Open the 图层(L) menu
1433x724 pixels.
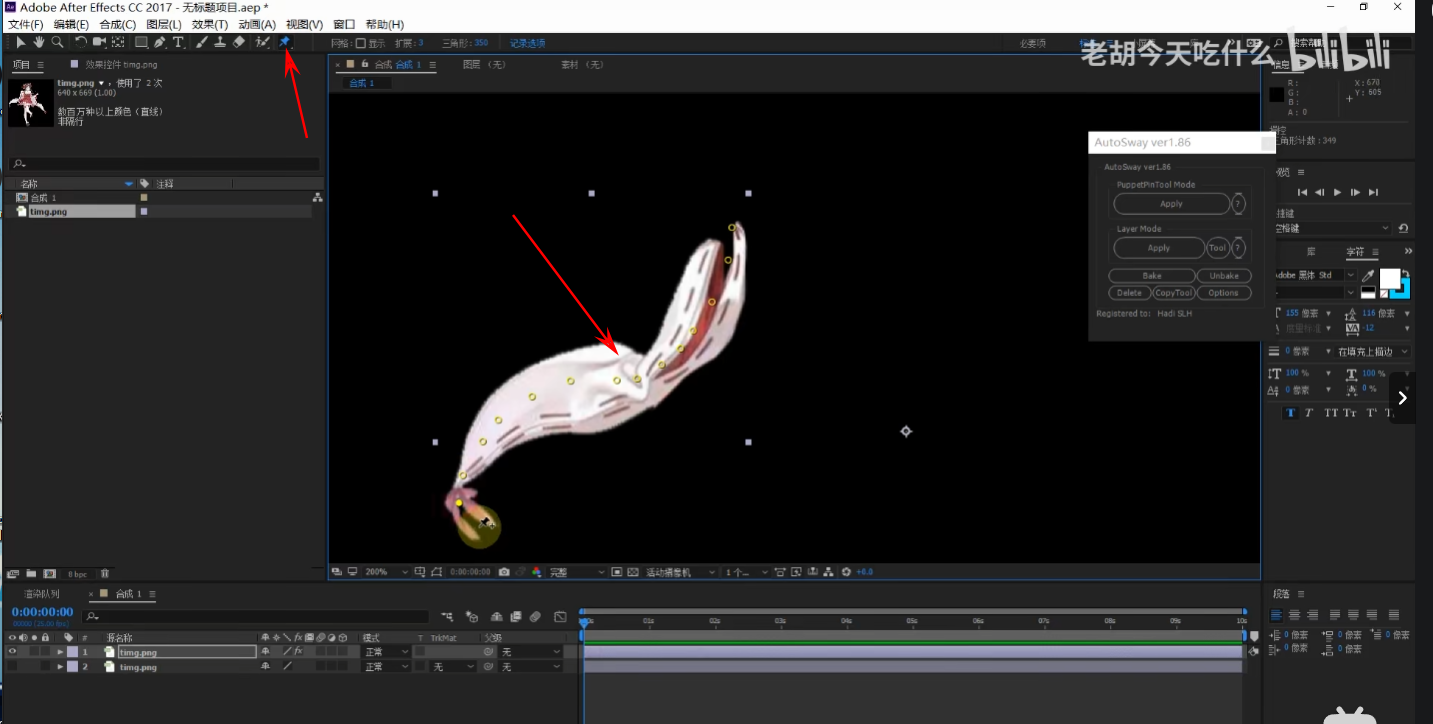coord(164,24)
